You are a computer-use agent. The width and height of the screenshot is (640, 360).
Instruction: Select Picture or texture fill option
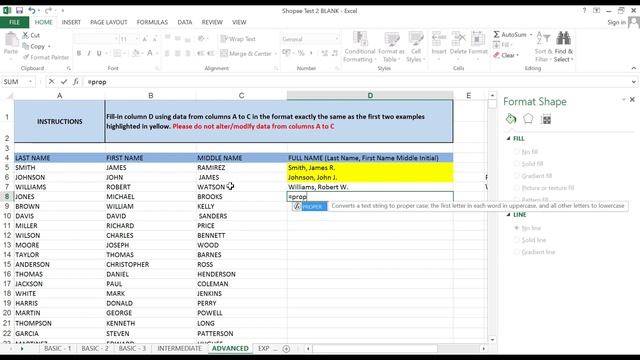516,188
